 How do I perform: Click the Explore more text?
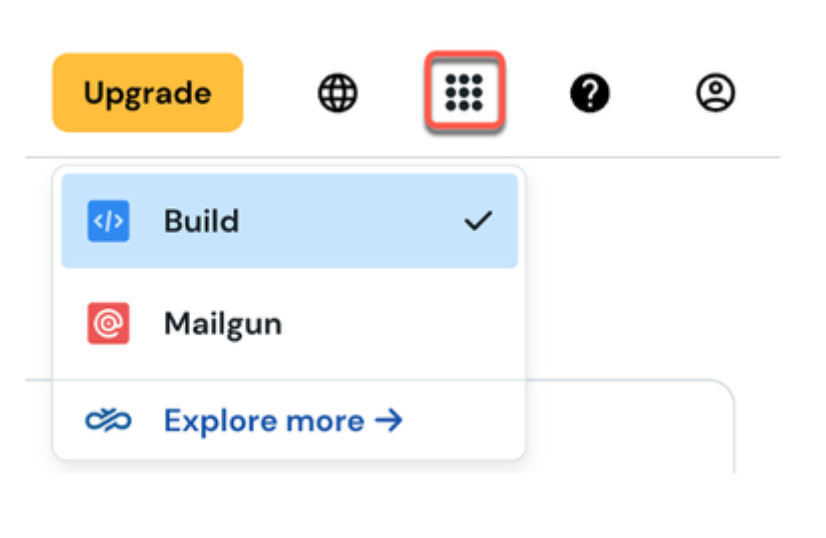click(264, 420)
